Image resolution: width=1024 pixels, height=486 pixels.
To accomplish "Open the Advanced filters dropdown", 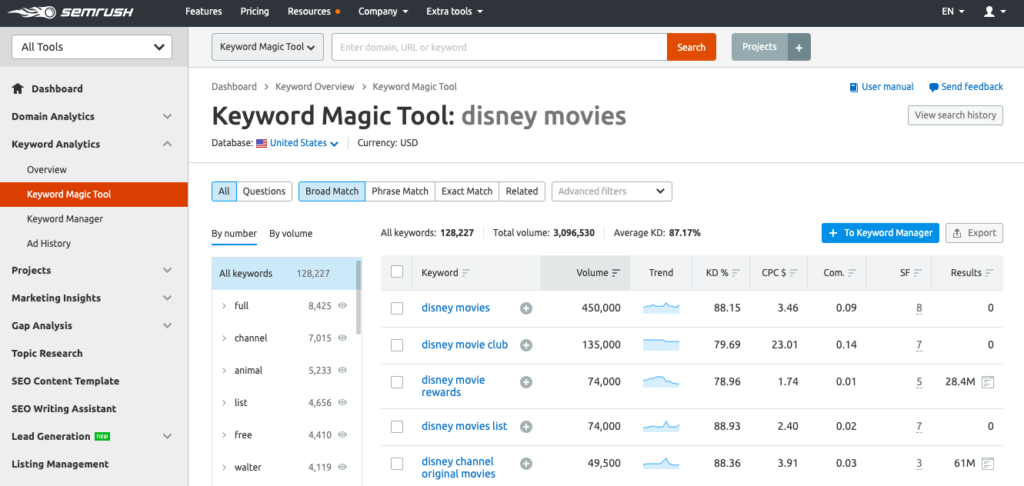I will (612, 191).
